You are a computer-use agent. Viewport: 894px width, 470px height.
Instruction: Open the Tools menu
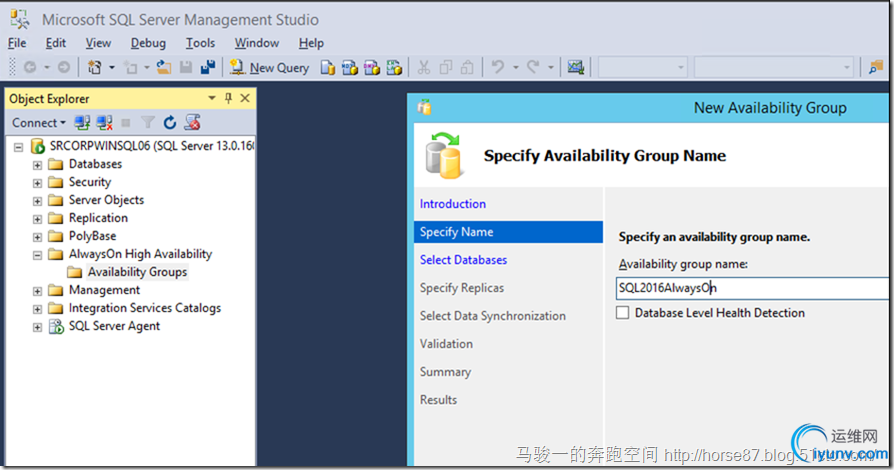[200, 43]
